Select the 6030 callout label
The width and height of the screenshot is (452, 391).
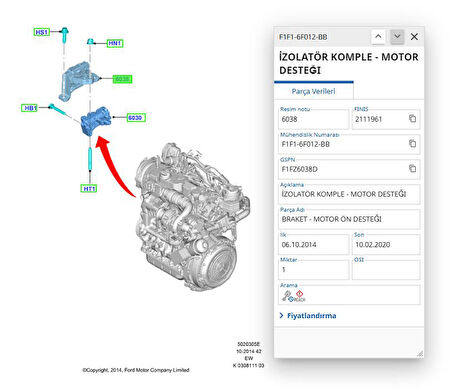coord(136,118)
